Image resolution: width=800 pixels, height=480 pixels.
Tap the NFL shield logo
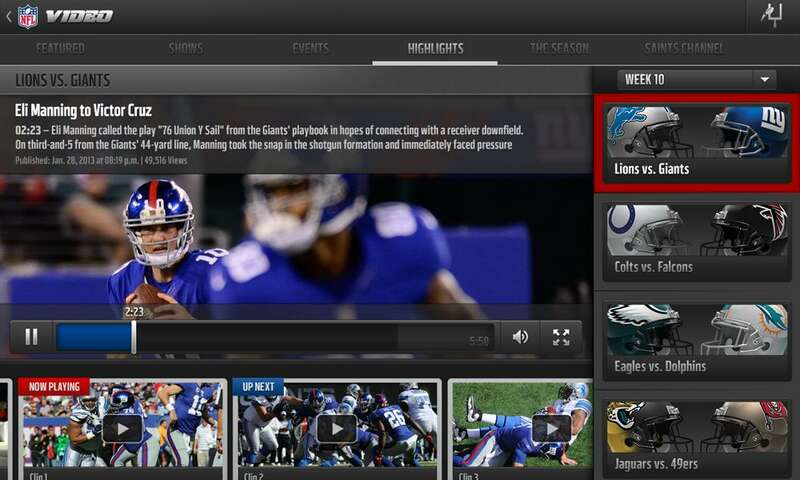tap(28, 15)
